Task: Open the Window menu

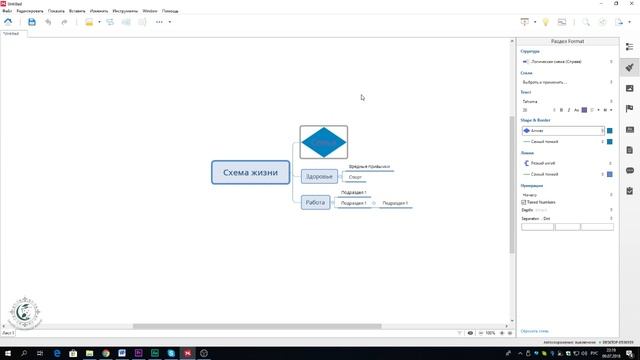Action: click(x=150, y=11)
